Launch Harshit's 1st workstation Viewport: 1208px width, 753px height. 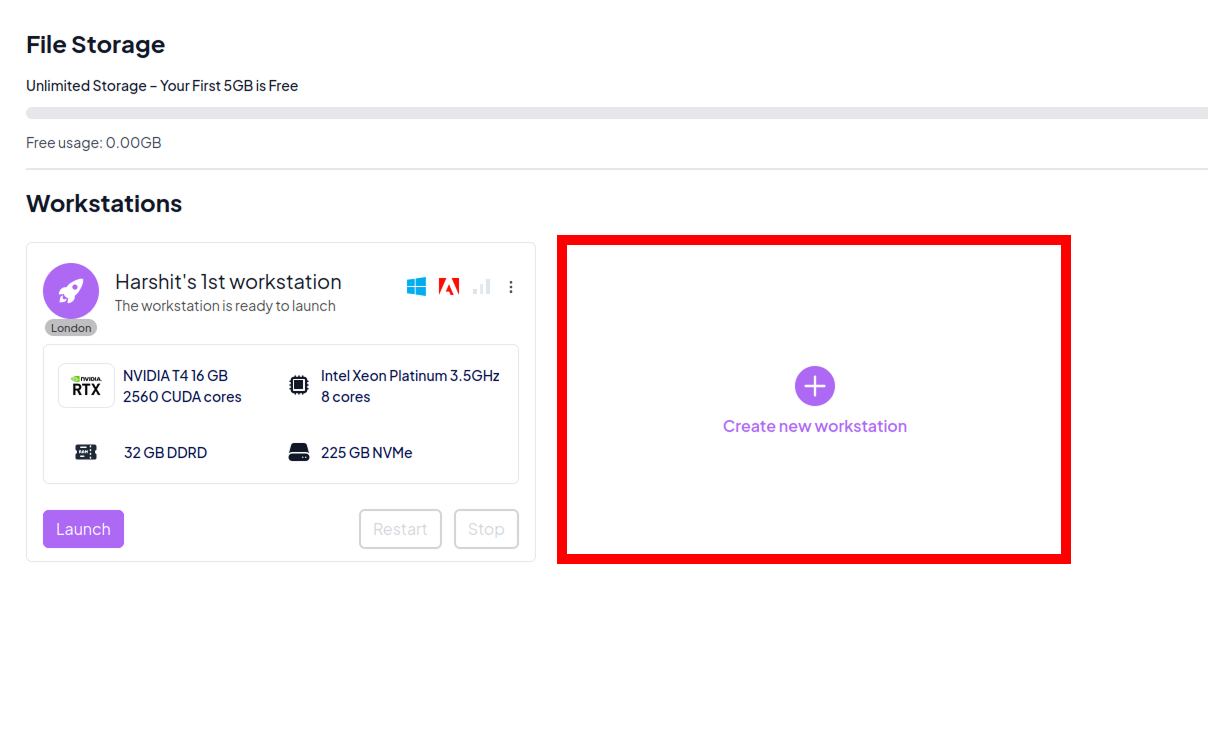(83, 529)
